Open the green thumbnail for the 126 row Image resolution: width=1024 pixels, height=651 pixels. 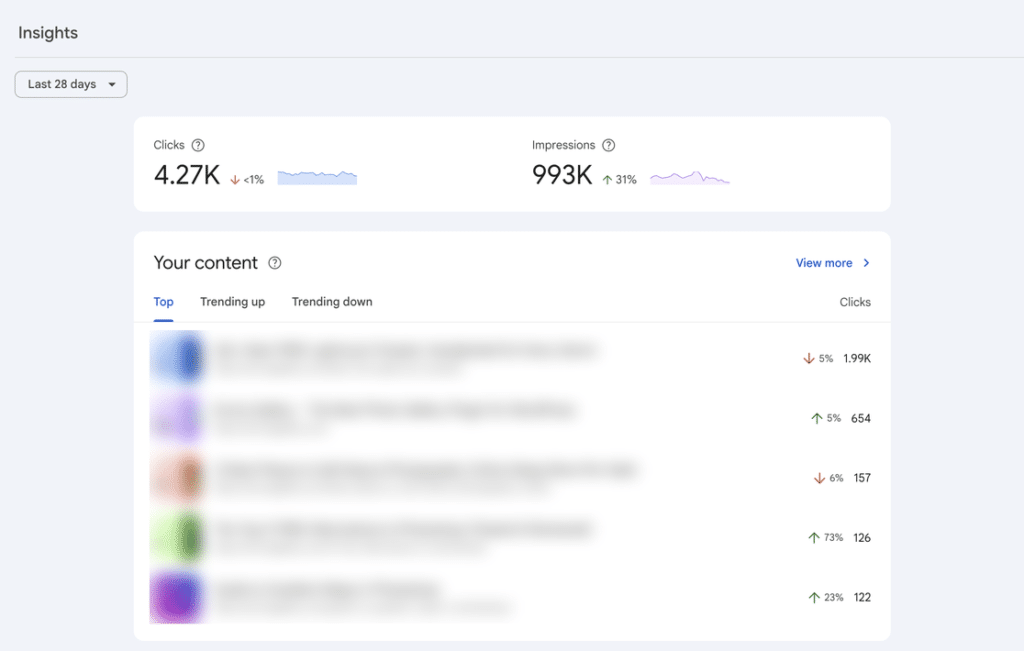point(178,537)
